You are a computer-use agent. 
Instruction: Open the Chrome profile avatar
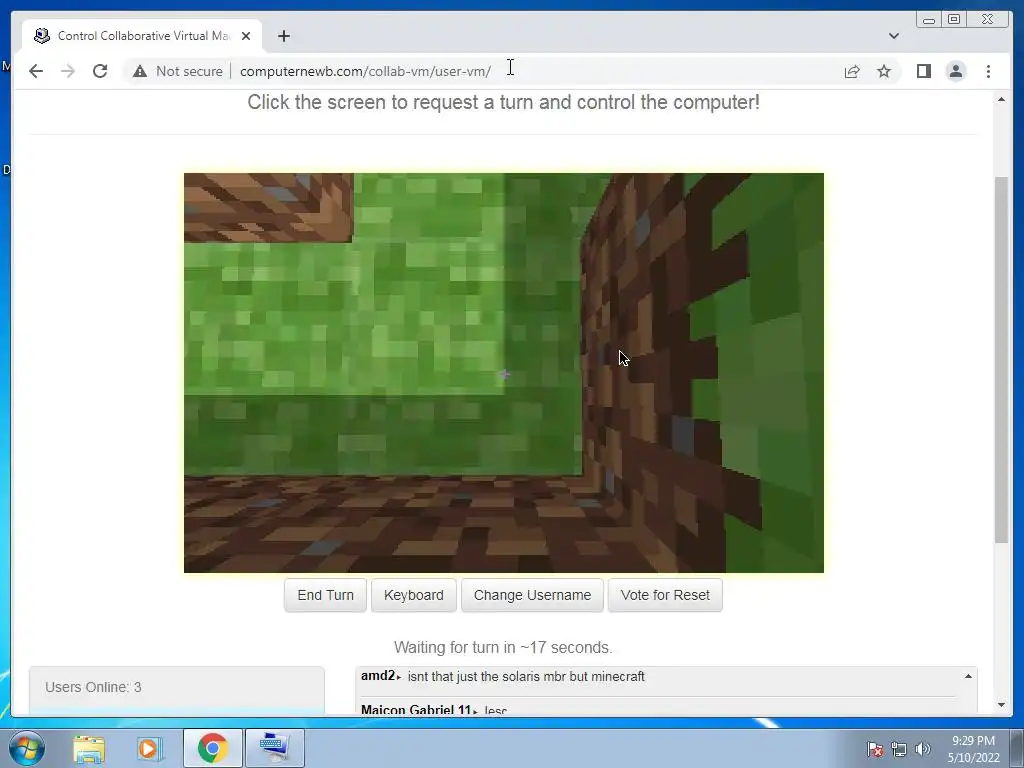pyautogui.click(x=955, y=71)
